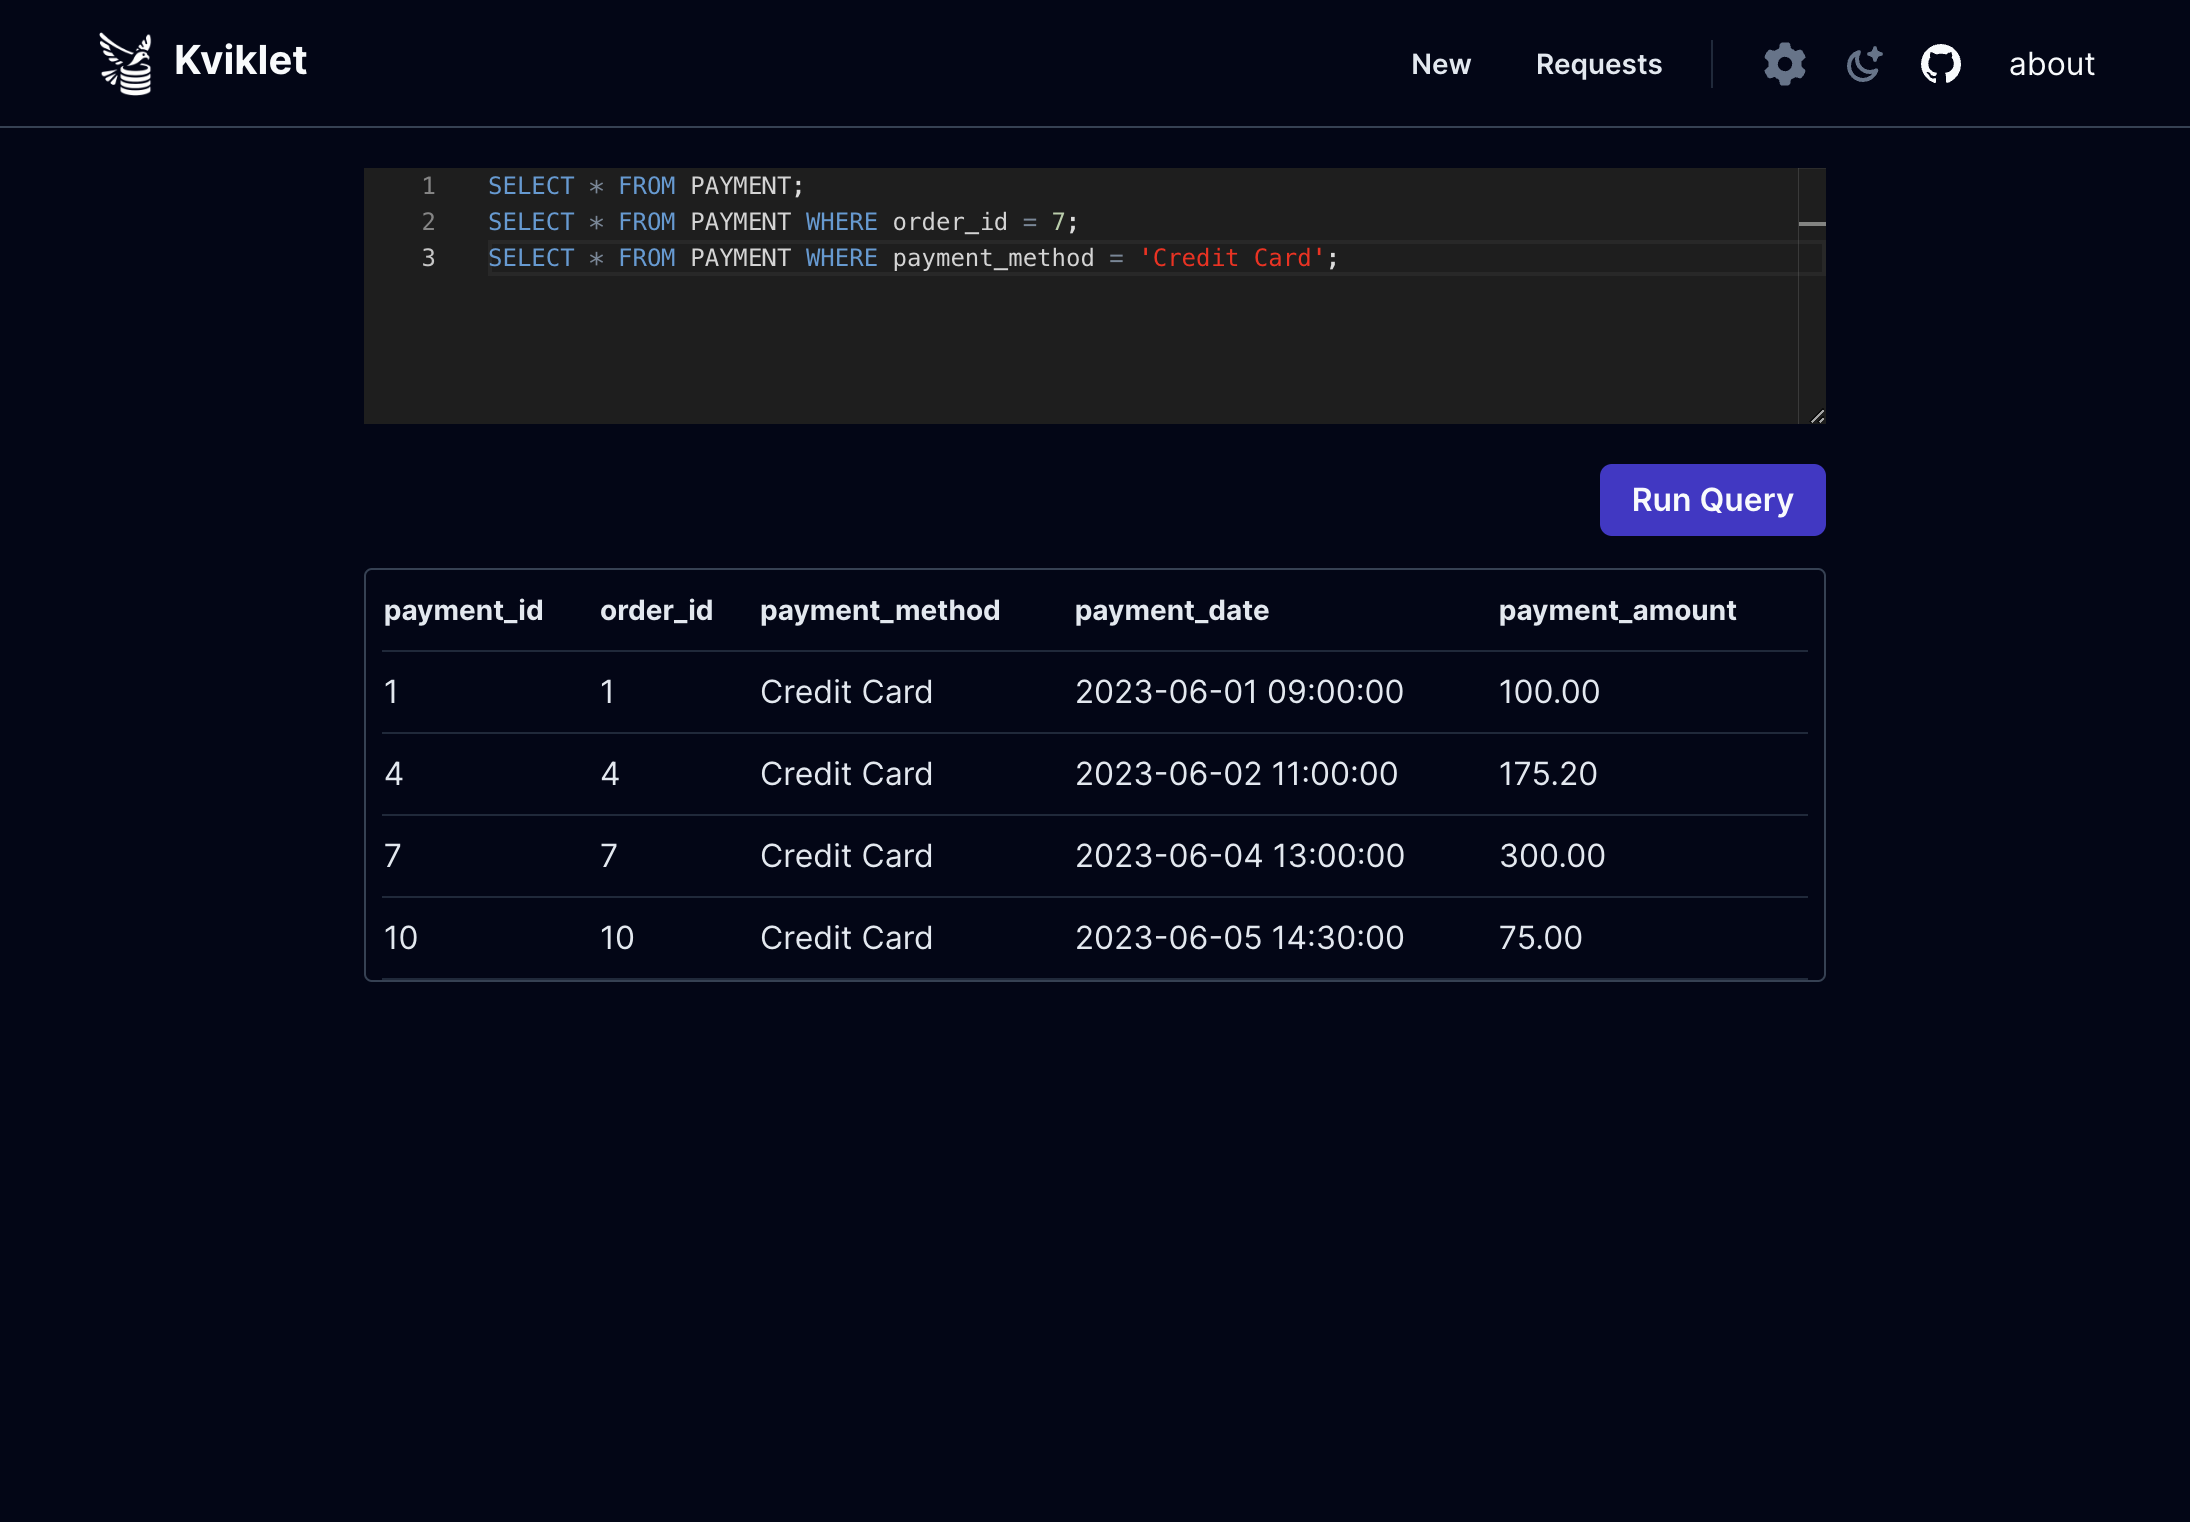Viewport: 2190px width, 1522px height.
Task: Click Credit Card in the 175.20 row
Action: [x=846, y=774]
